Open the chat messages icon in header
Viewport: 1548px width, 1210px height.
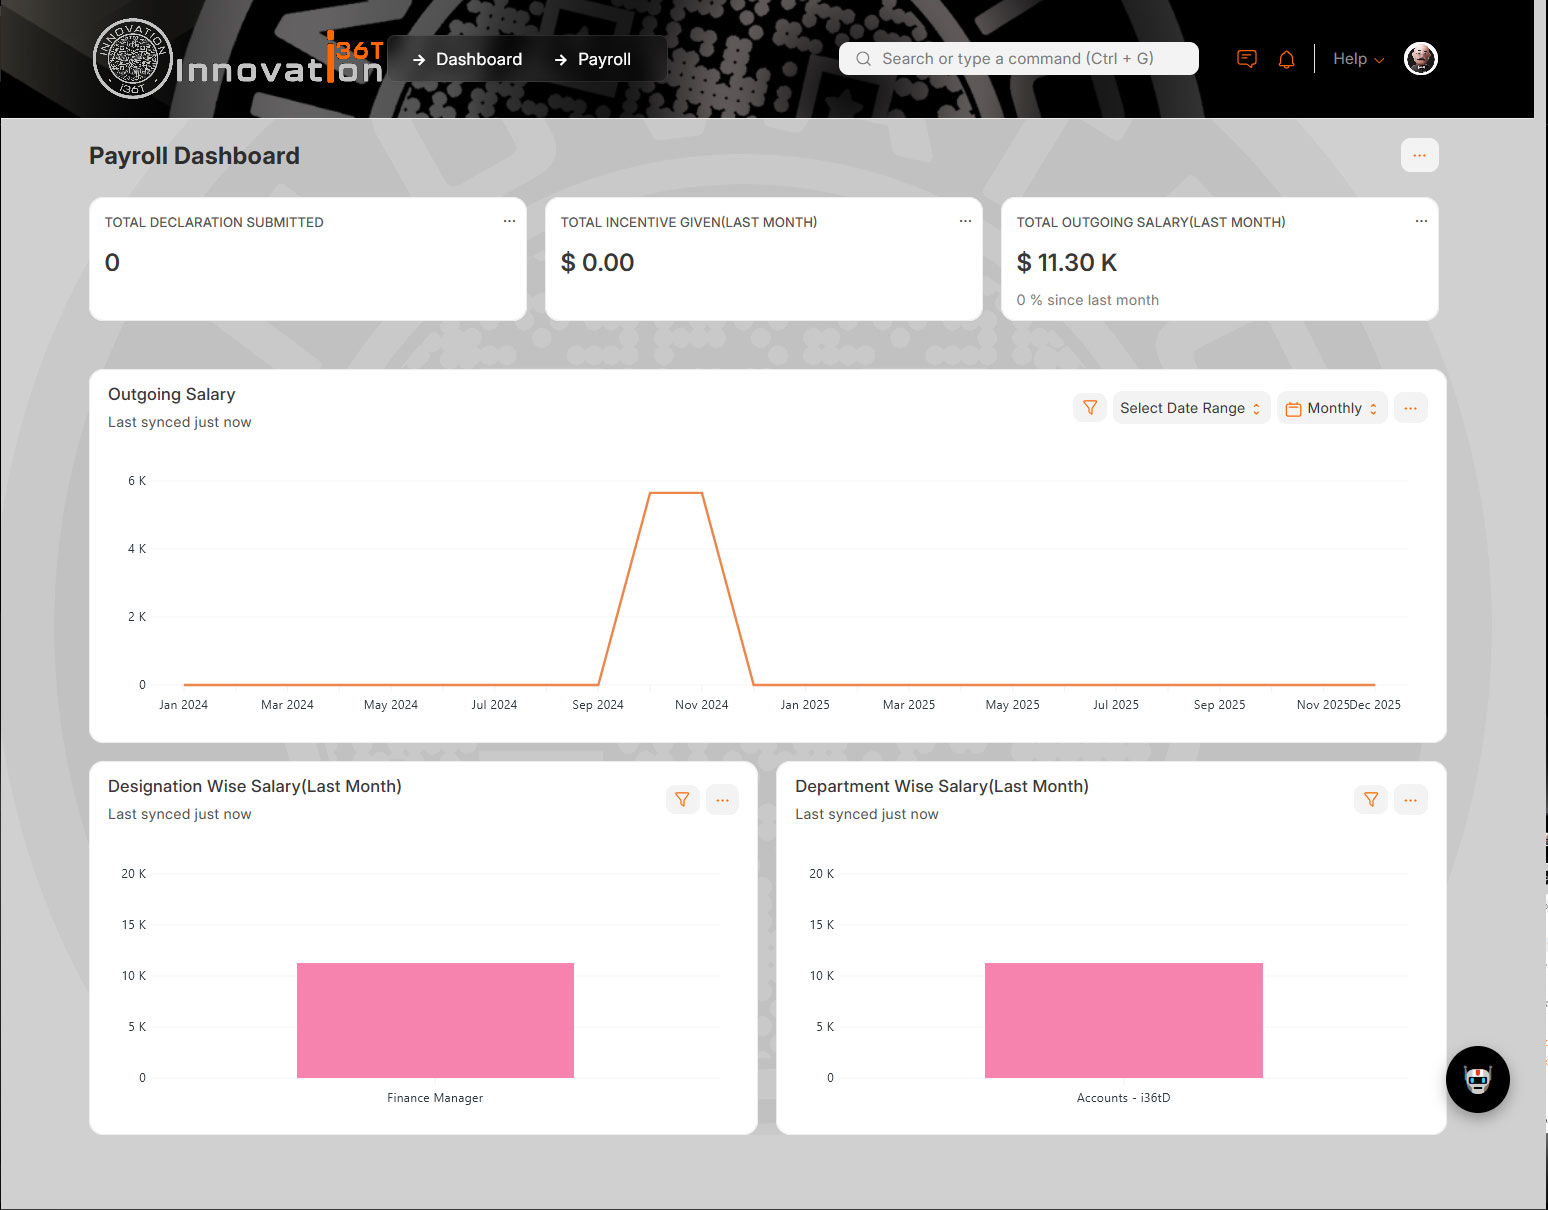click(1246, 59)
